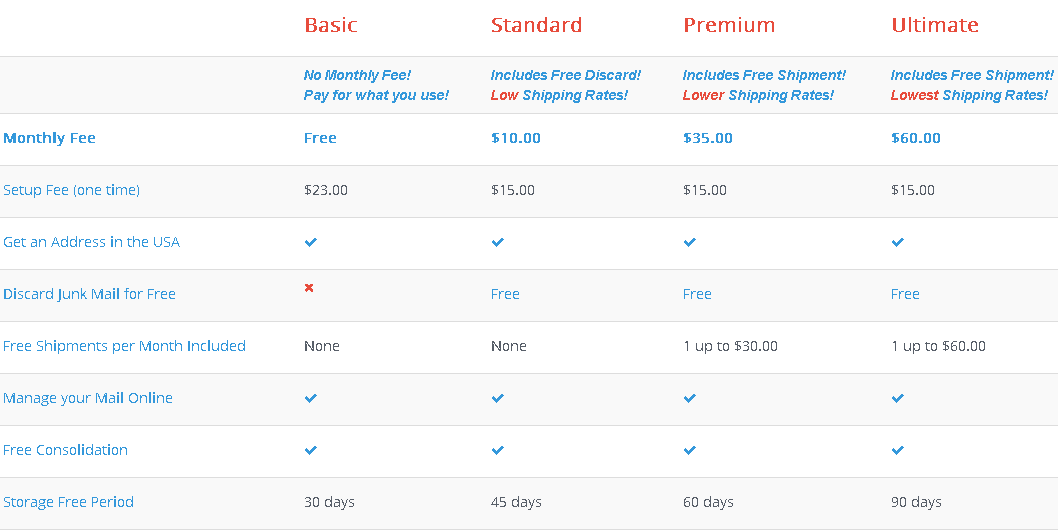Select the Standard plan heading
The image size is (1058, 532).
(537, 25)
